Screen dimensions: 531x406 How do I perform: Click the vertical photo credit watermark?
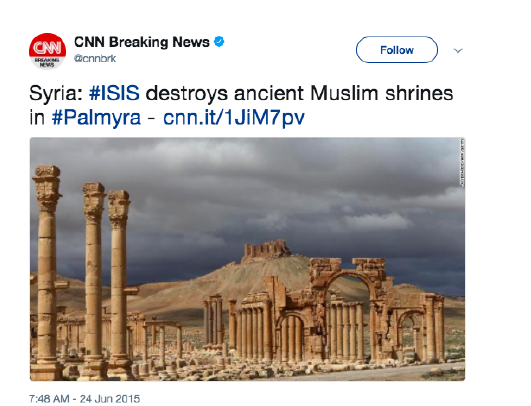pyautogui.click(x=462, y=162)
